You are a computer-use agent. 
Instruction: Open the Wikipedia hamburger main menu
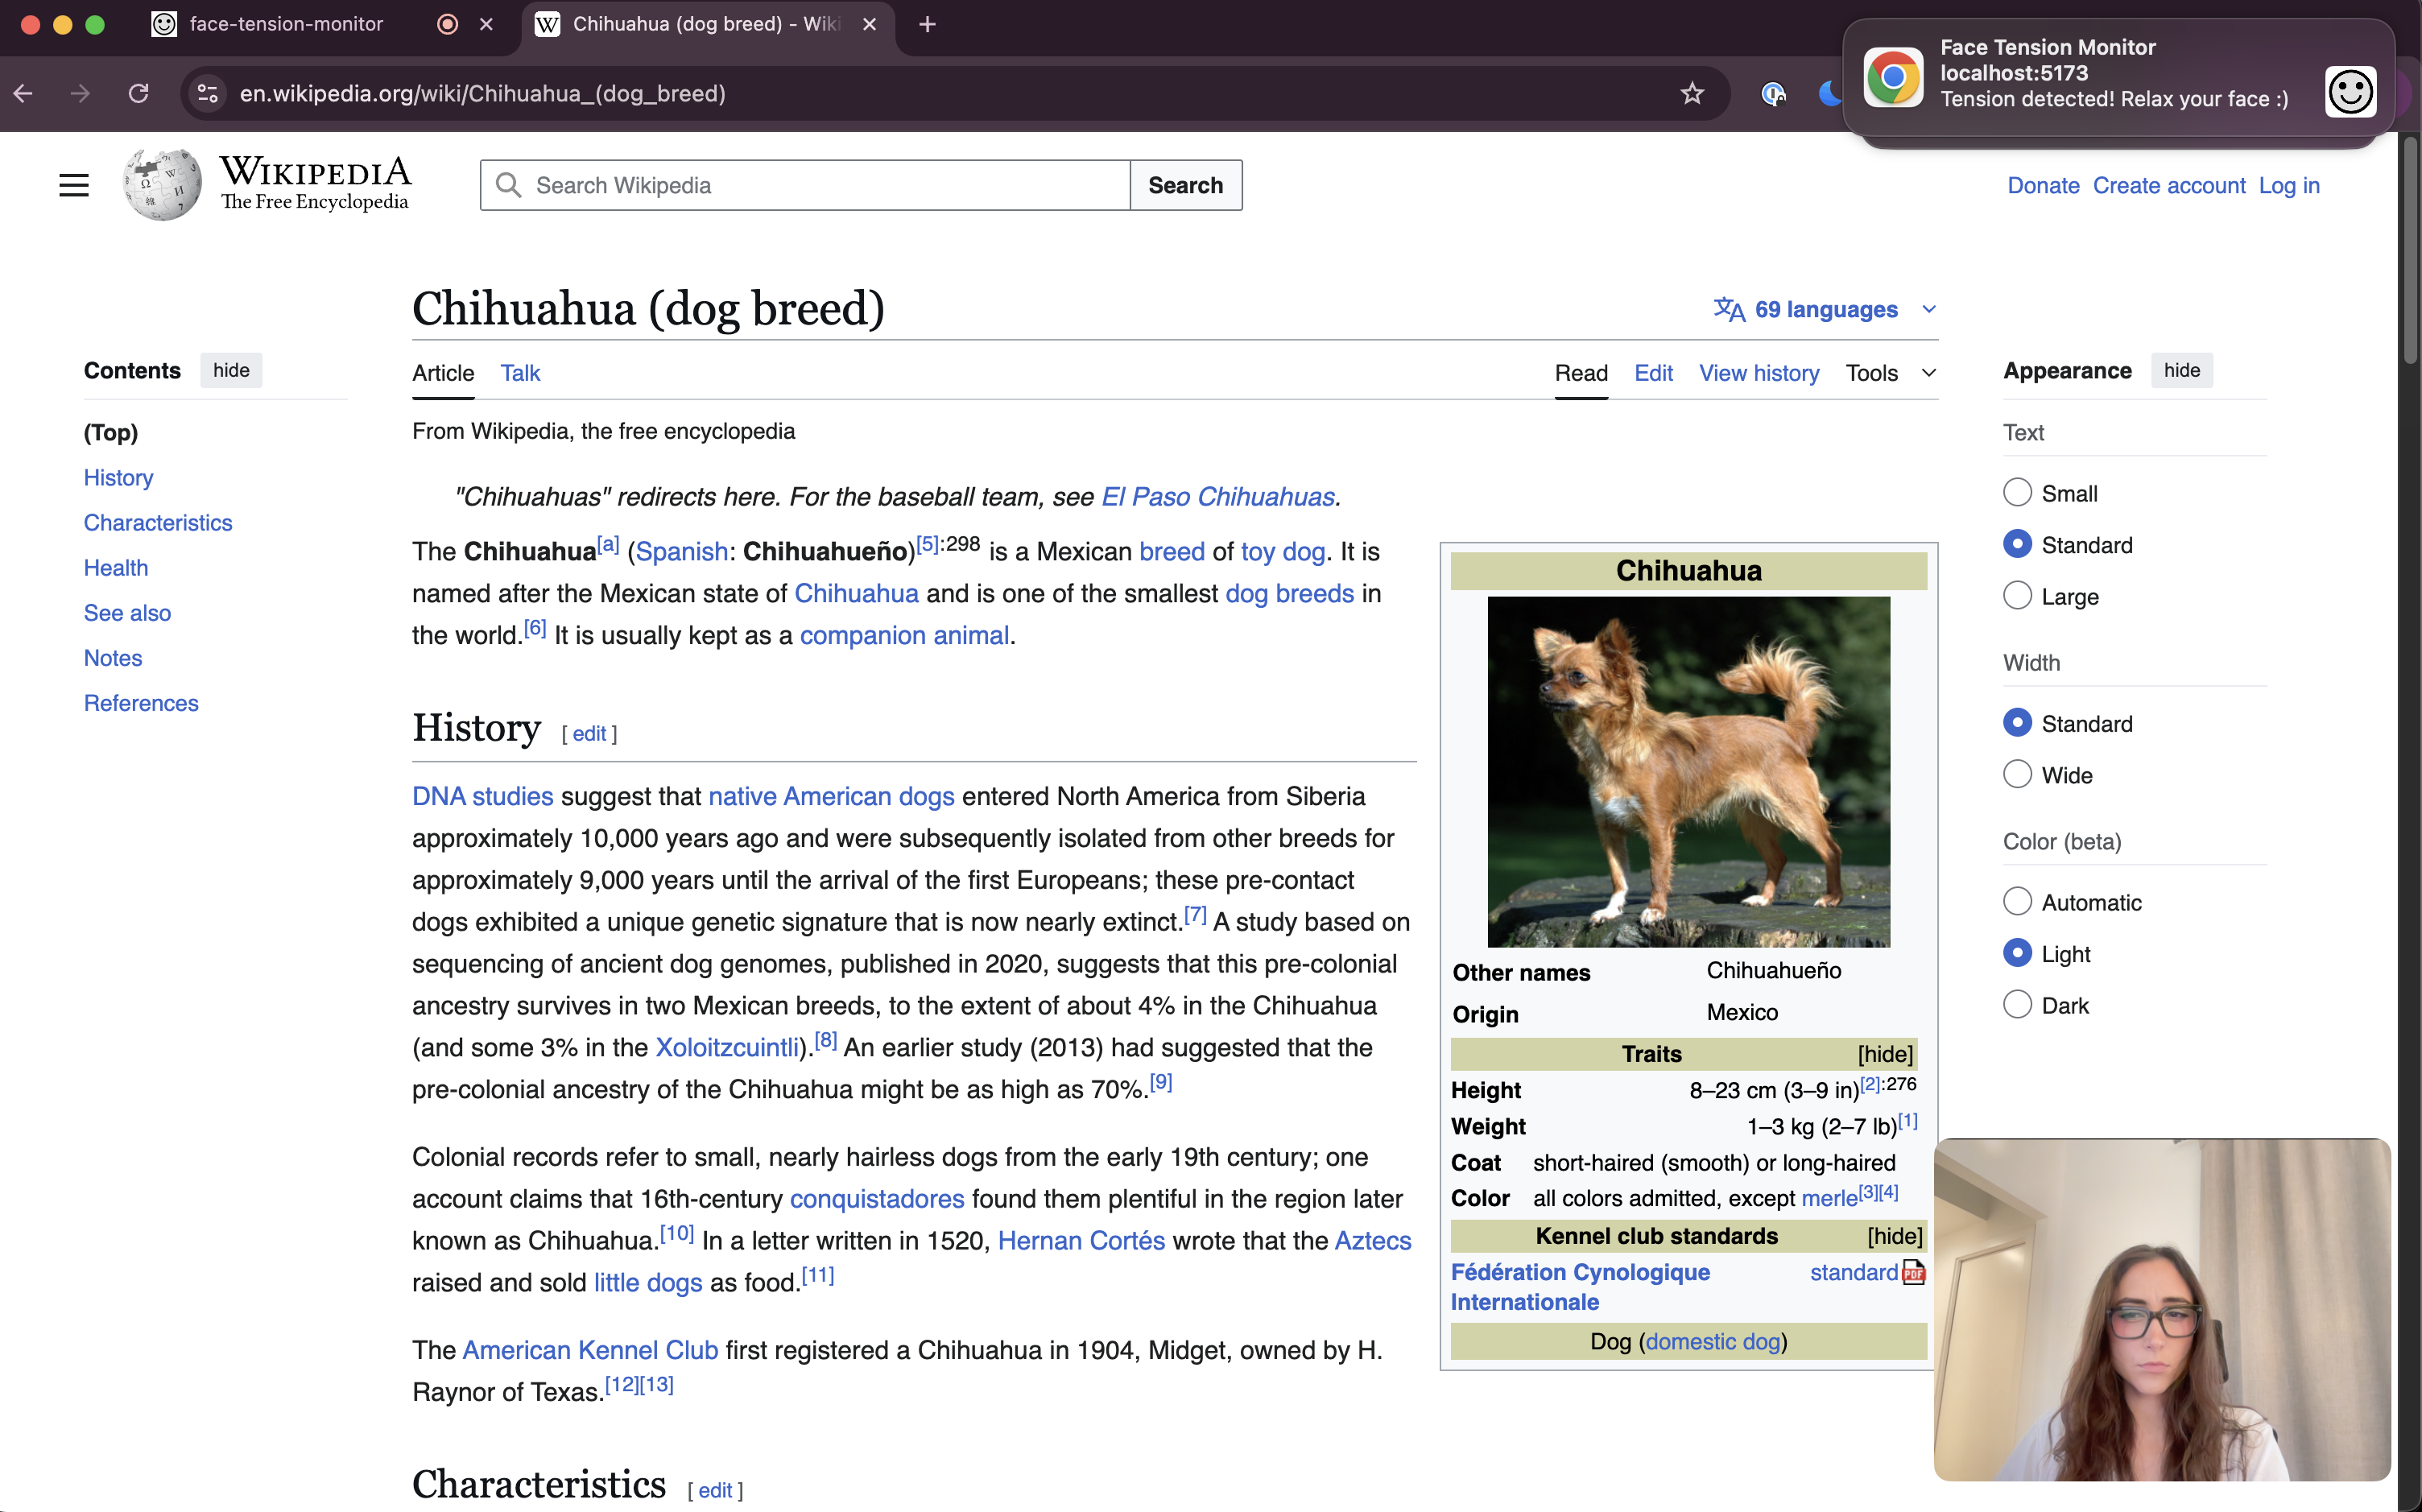74,185
